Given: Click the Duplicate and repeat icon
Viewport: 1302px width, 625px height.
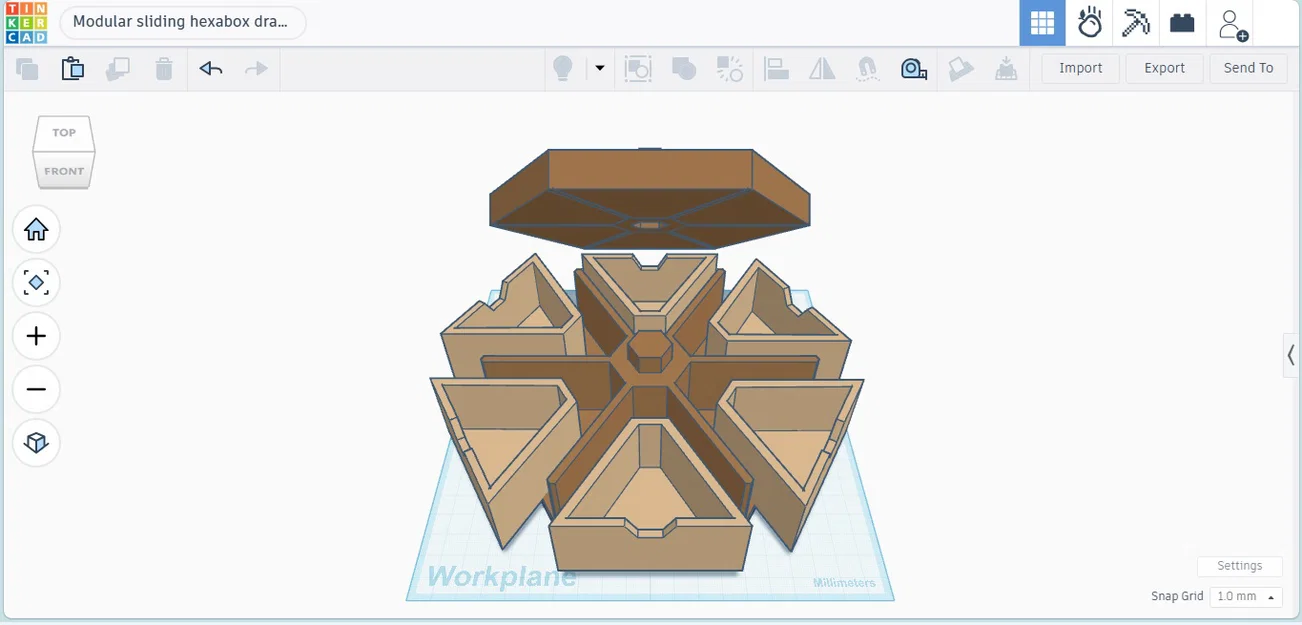Looking at the screenshot, I should (118, 68).
